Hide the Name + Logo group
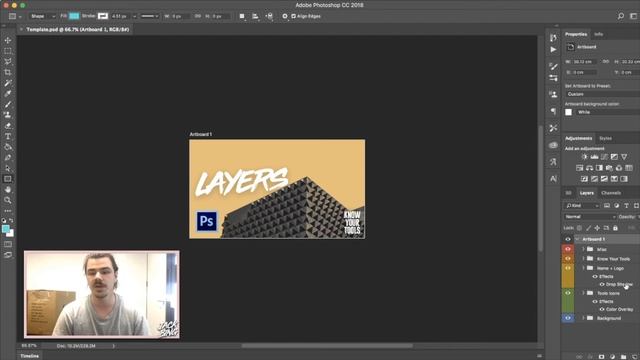The image size is (640, 360). point(568,268)
